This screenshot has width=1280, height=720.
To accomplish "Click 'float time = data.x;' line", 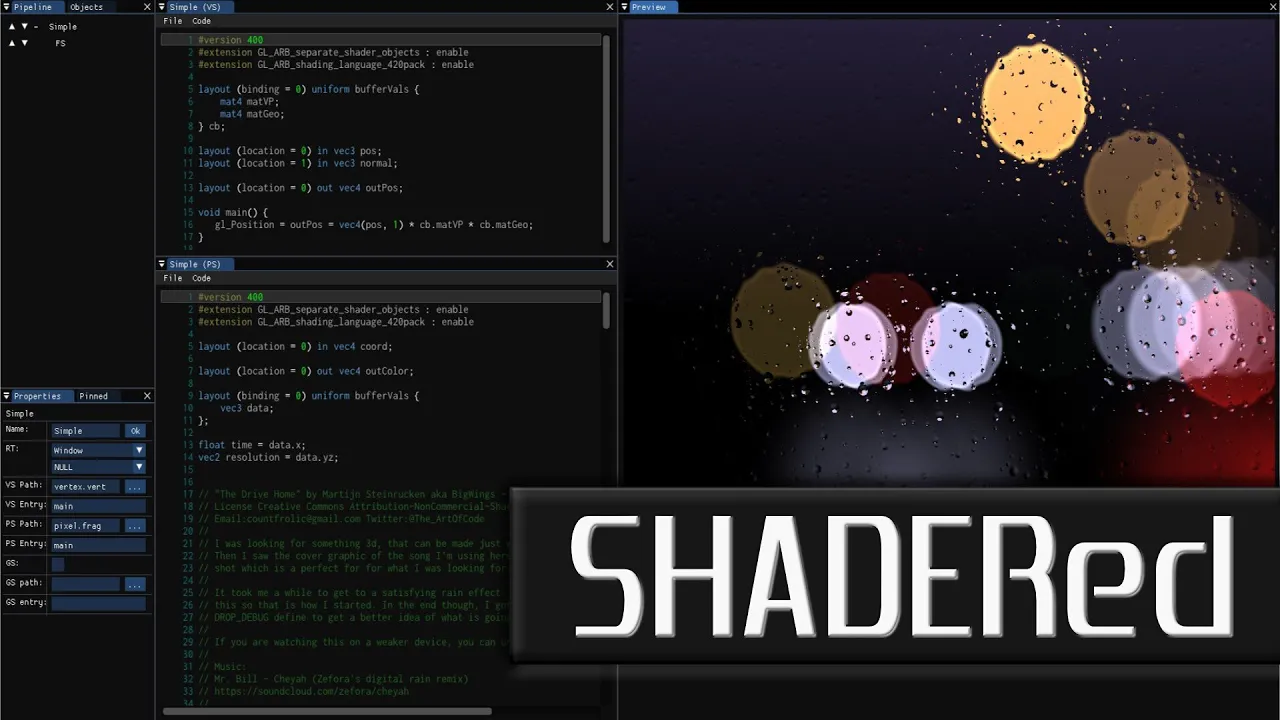I will (251, 445).
